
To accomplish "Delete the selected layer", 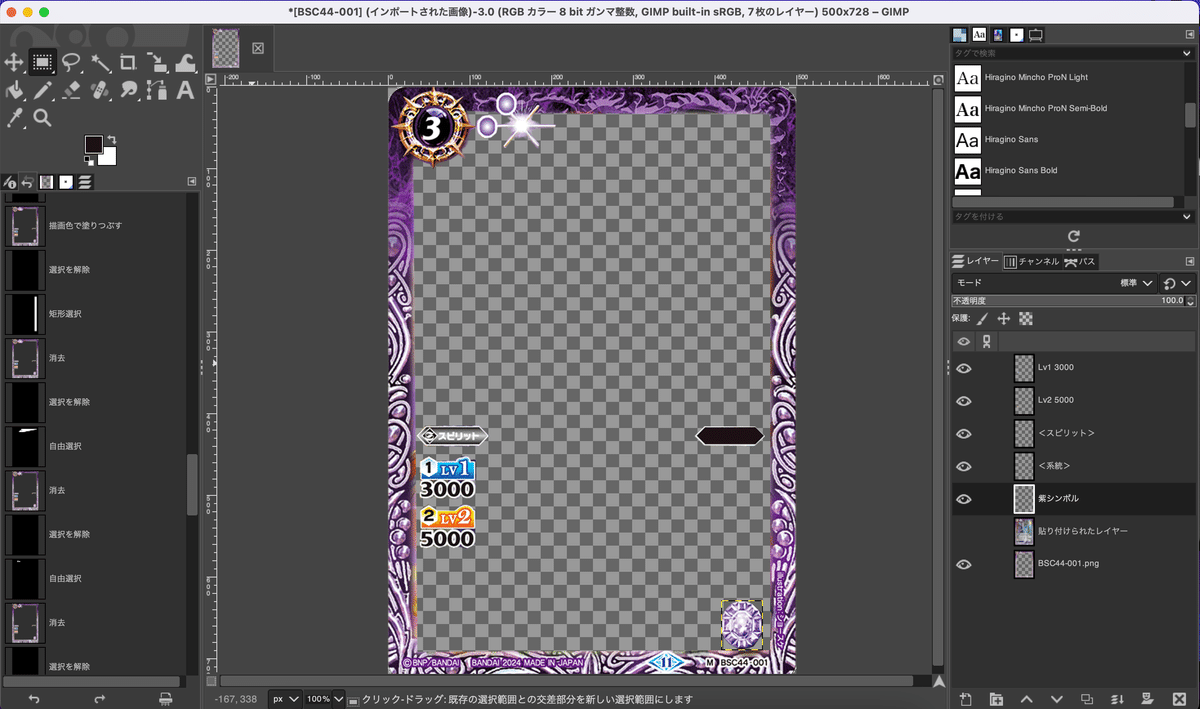I will pyautogui.click(x=1180, y=698).
